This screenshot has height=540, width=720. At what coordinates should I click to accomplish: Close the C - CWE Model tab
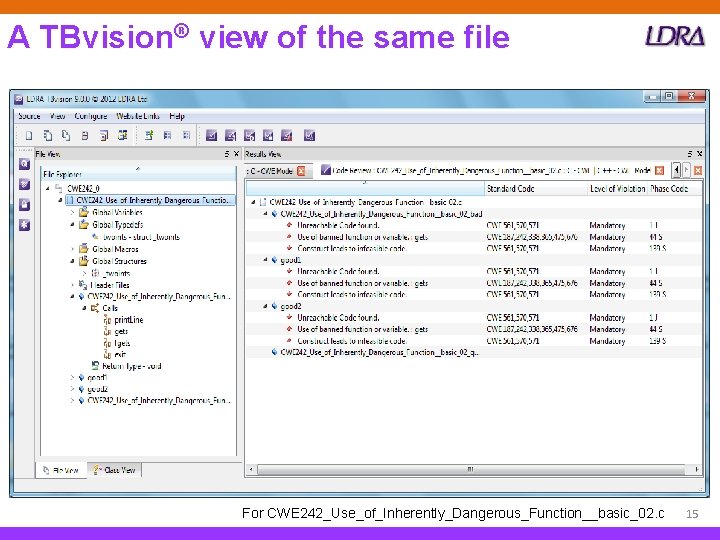click(301, 171)
